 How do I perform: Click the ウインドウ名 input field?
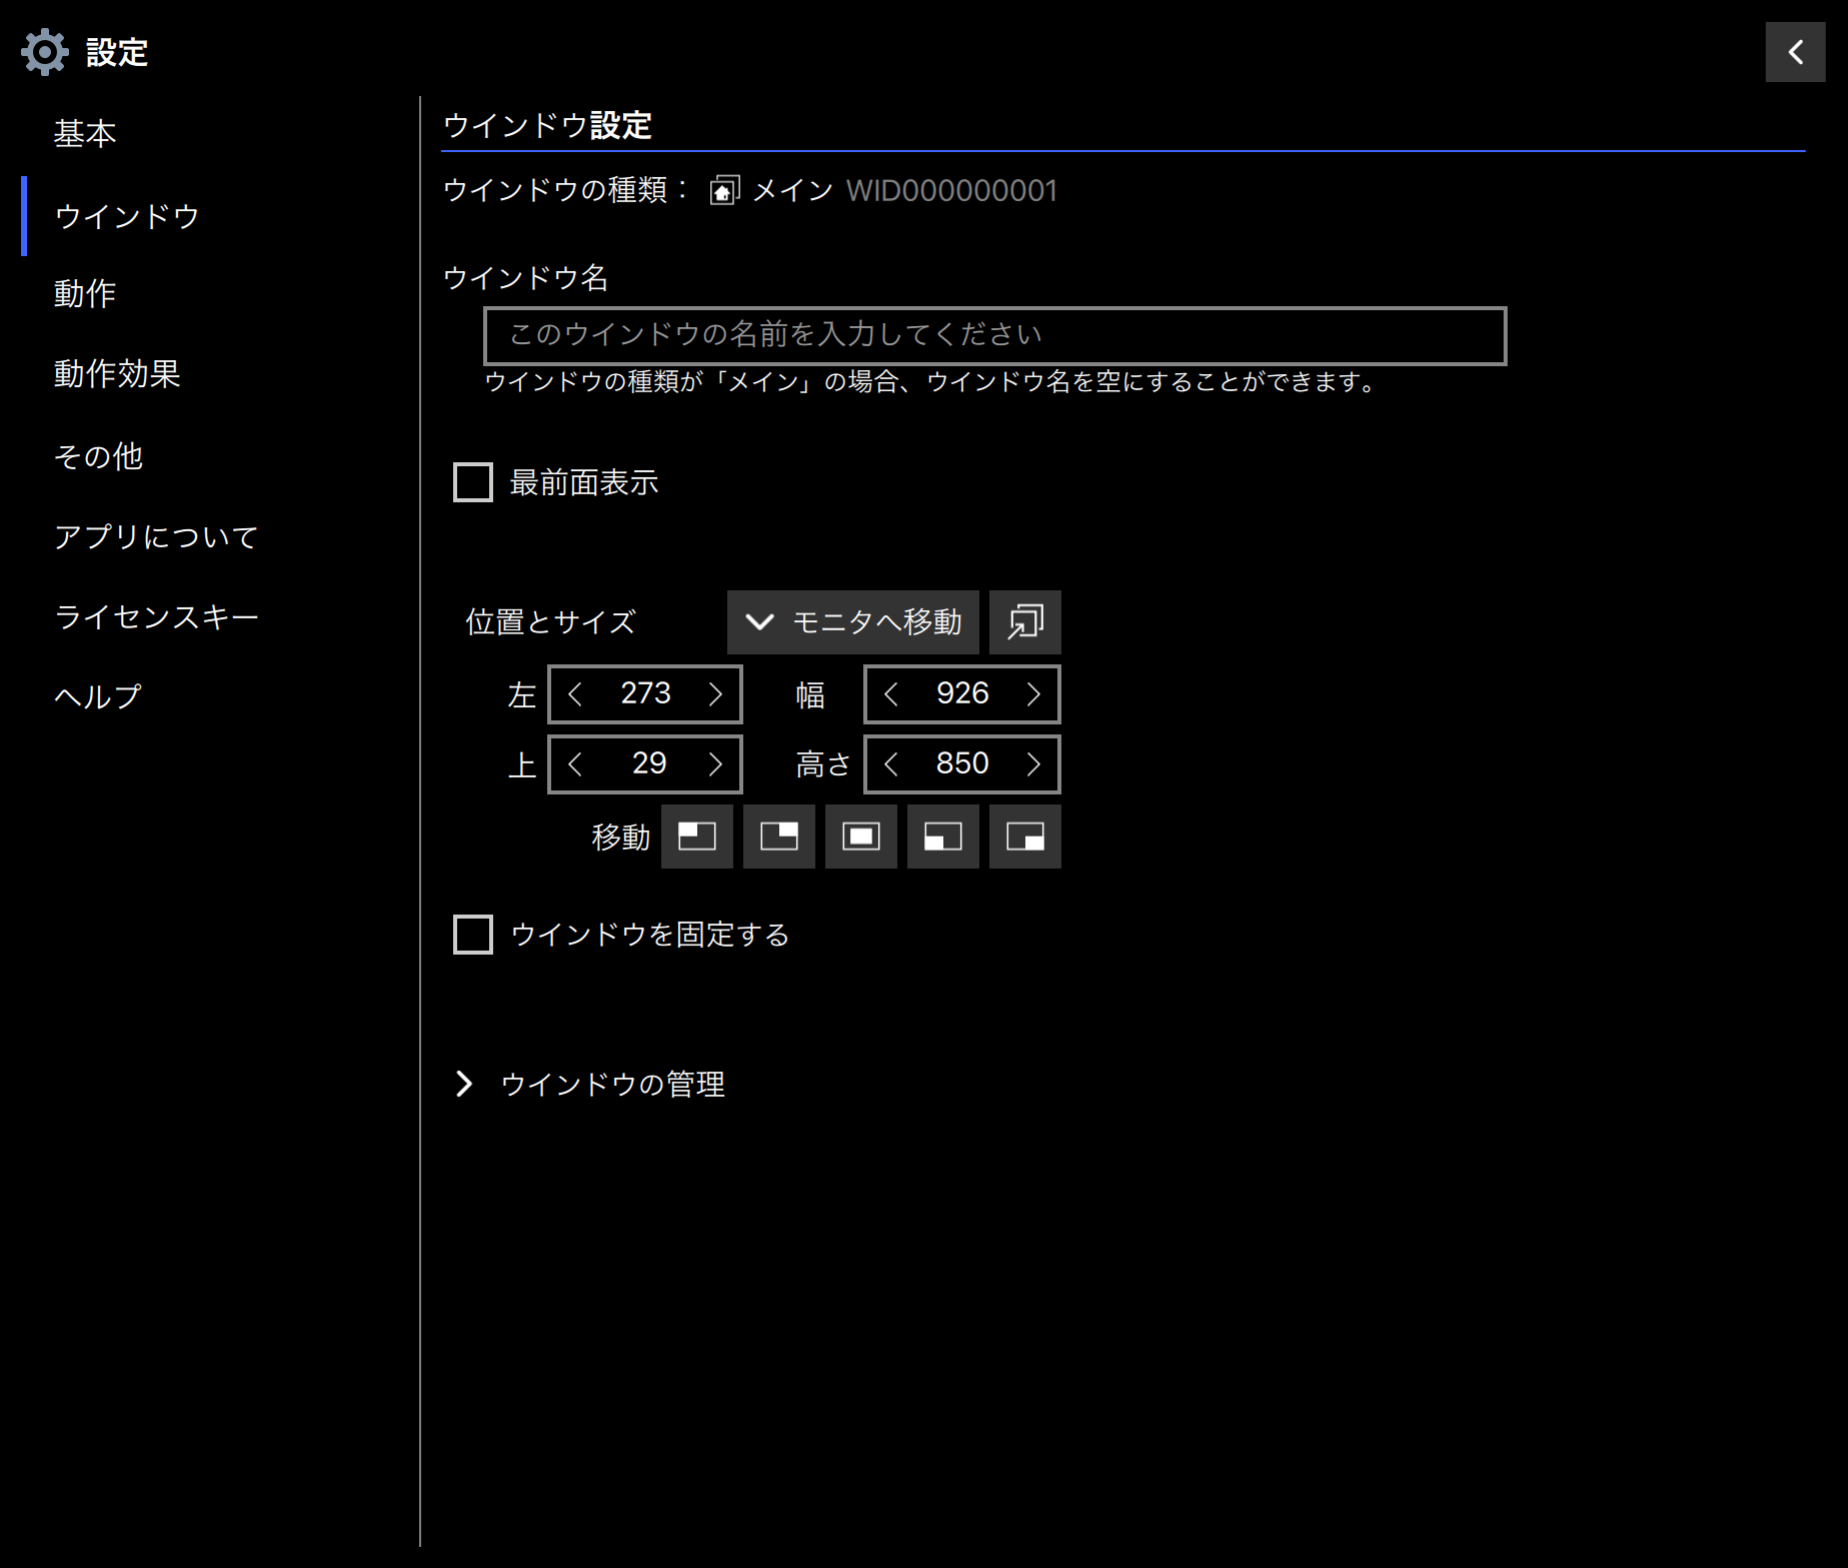pyautogui.click(x=993, y=336)
